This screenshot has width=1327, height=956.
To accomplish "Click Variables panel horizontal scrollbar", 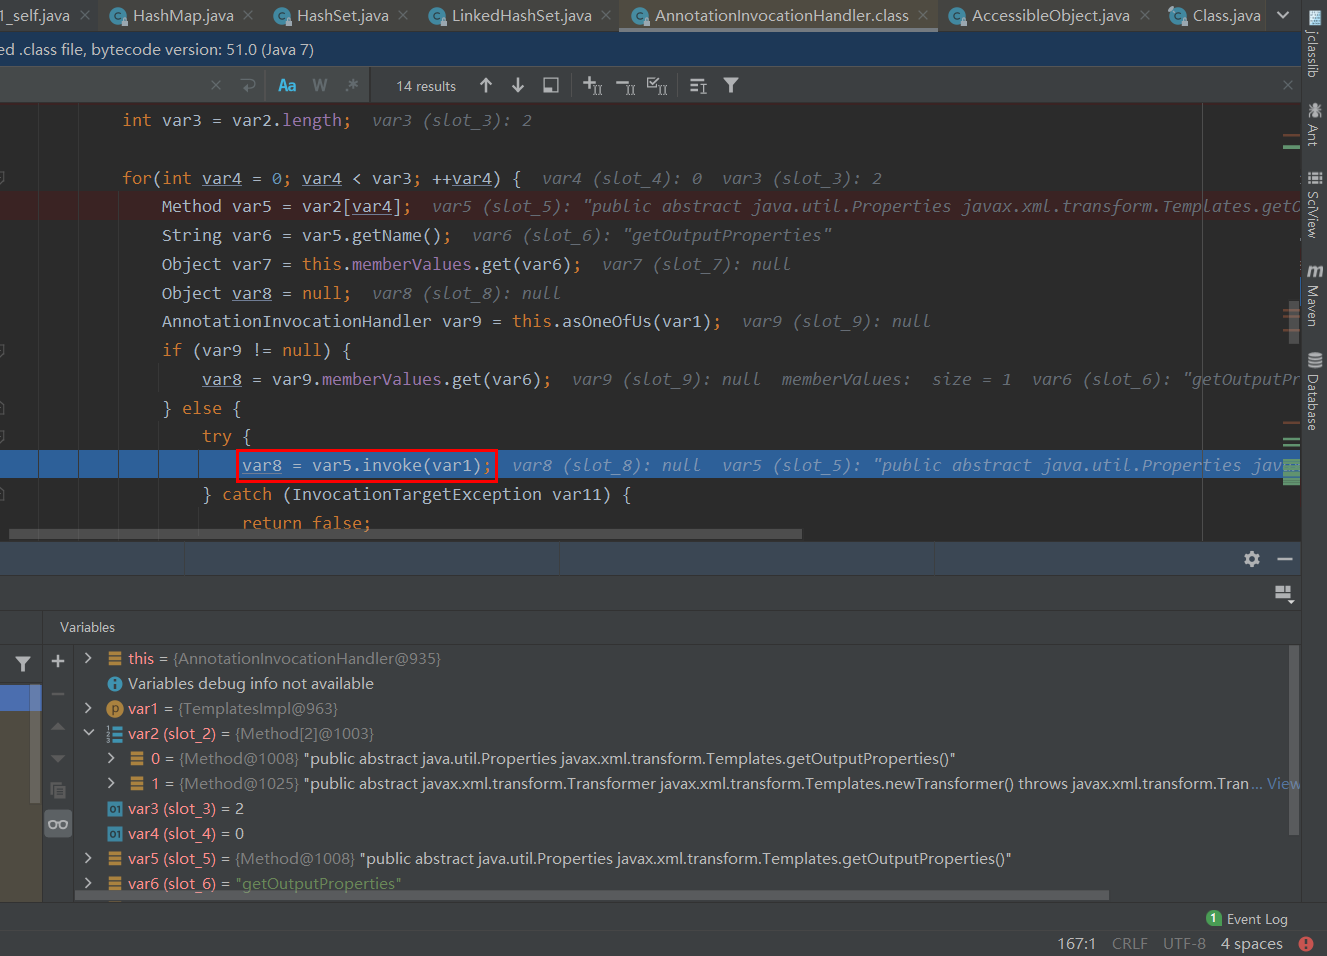I will [592, 895].
